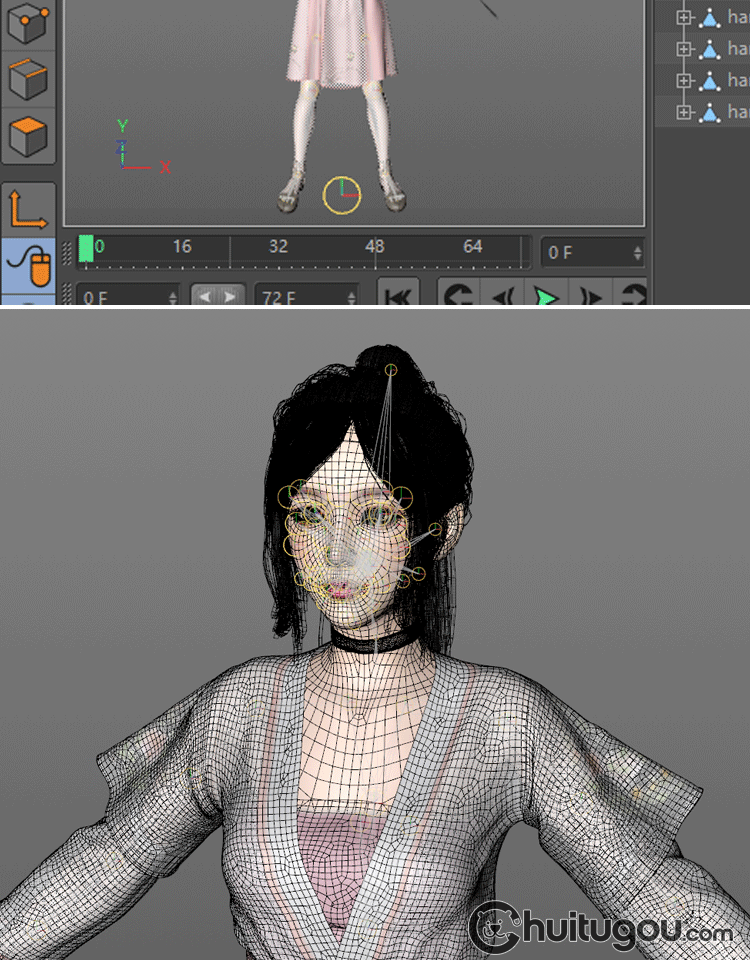Play the animation forwards

(x=545, y=296)
